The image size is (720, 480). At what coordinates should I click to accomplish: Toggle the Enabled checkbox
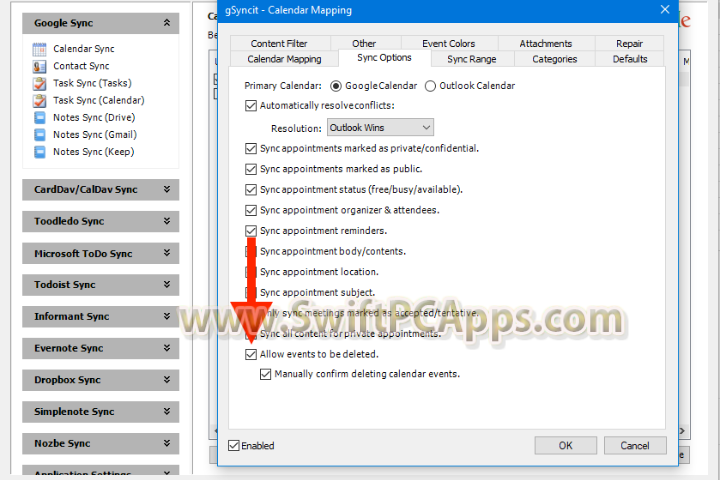pyautogui.click(x=234, y=446)
